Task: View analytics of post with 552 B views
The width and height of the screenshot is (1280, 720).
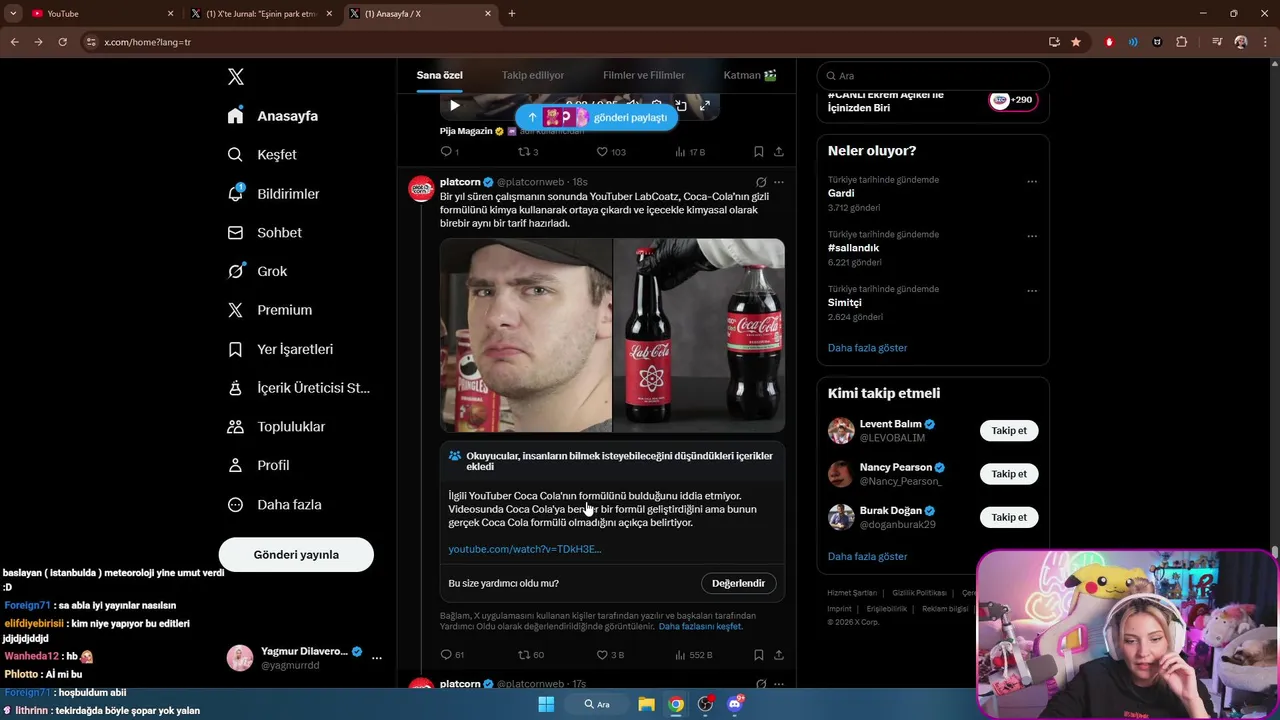Action: (x=693, y=655)
